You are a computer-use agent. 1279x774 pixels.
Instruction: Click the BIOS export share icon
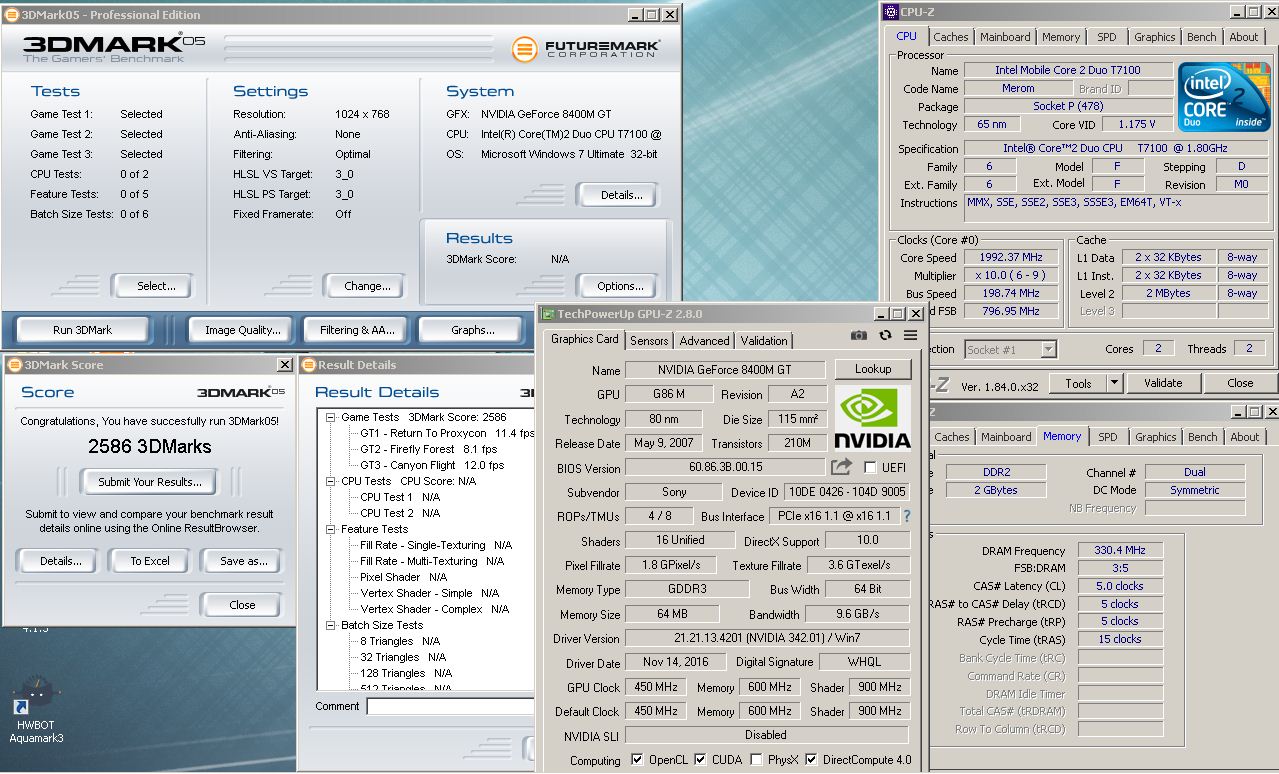coord(841,466)
